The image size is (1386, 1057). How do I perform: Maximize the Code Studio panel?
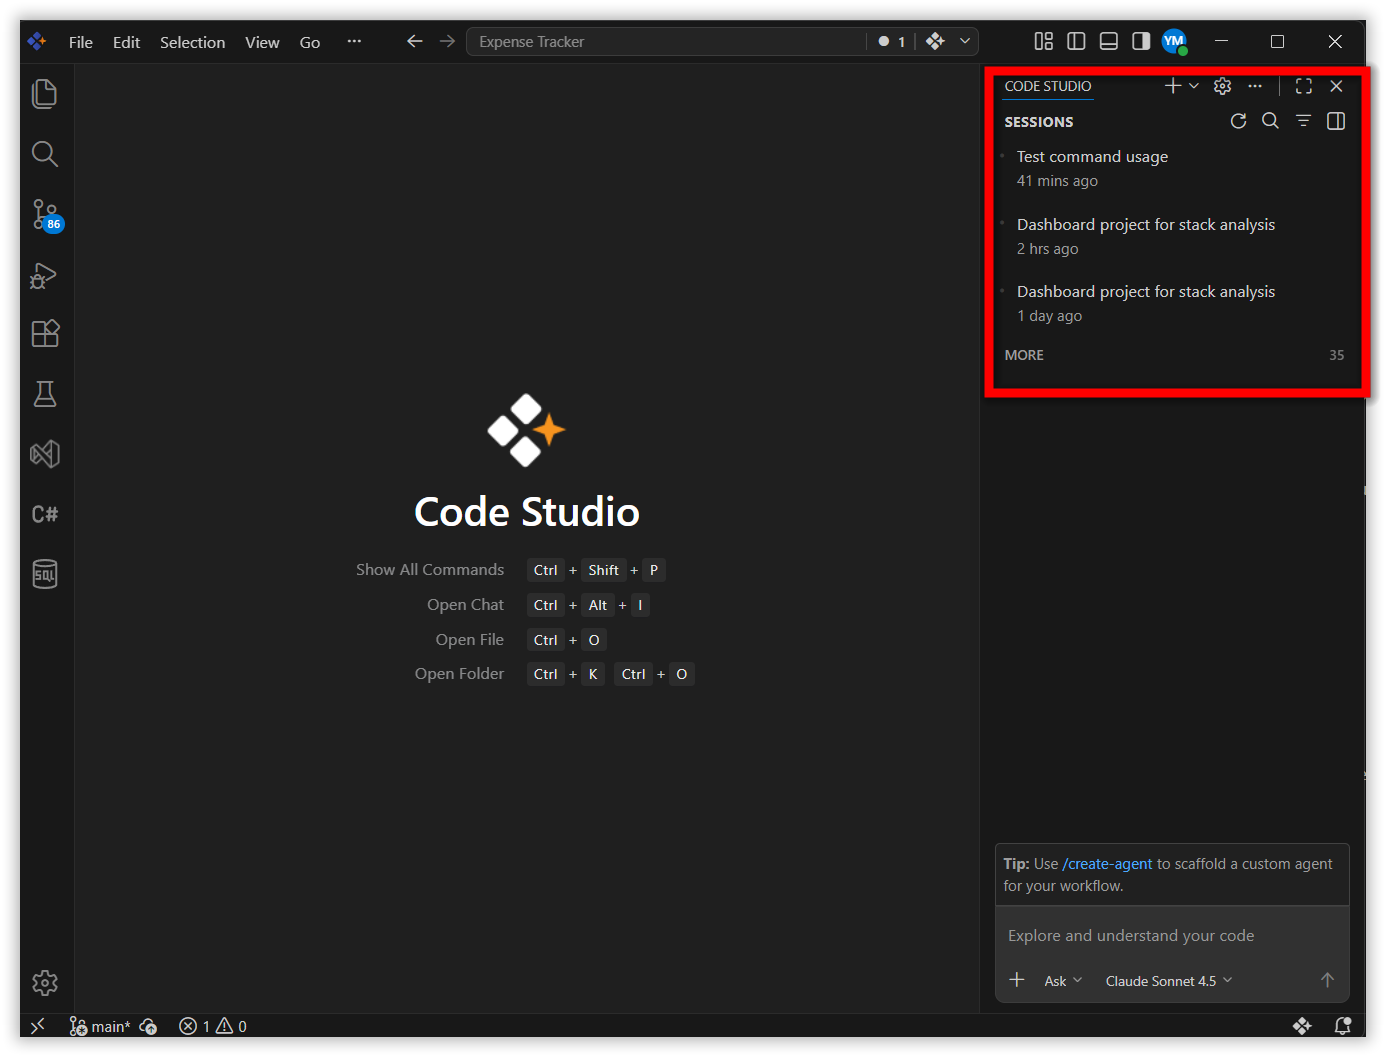pos(1304,86)
